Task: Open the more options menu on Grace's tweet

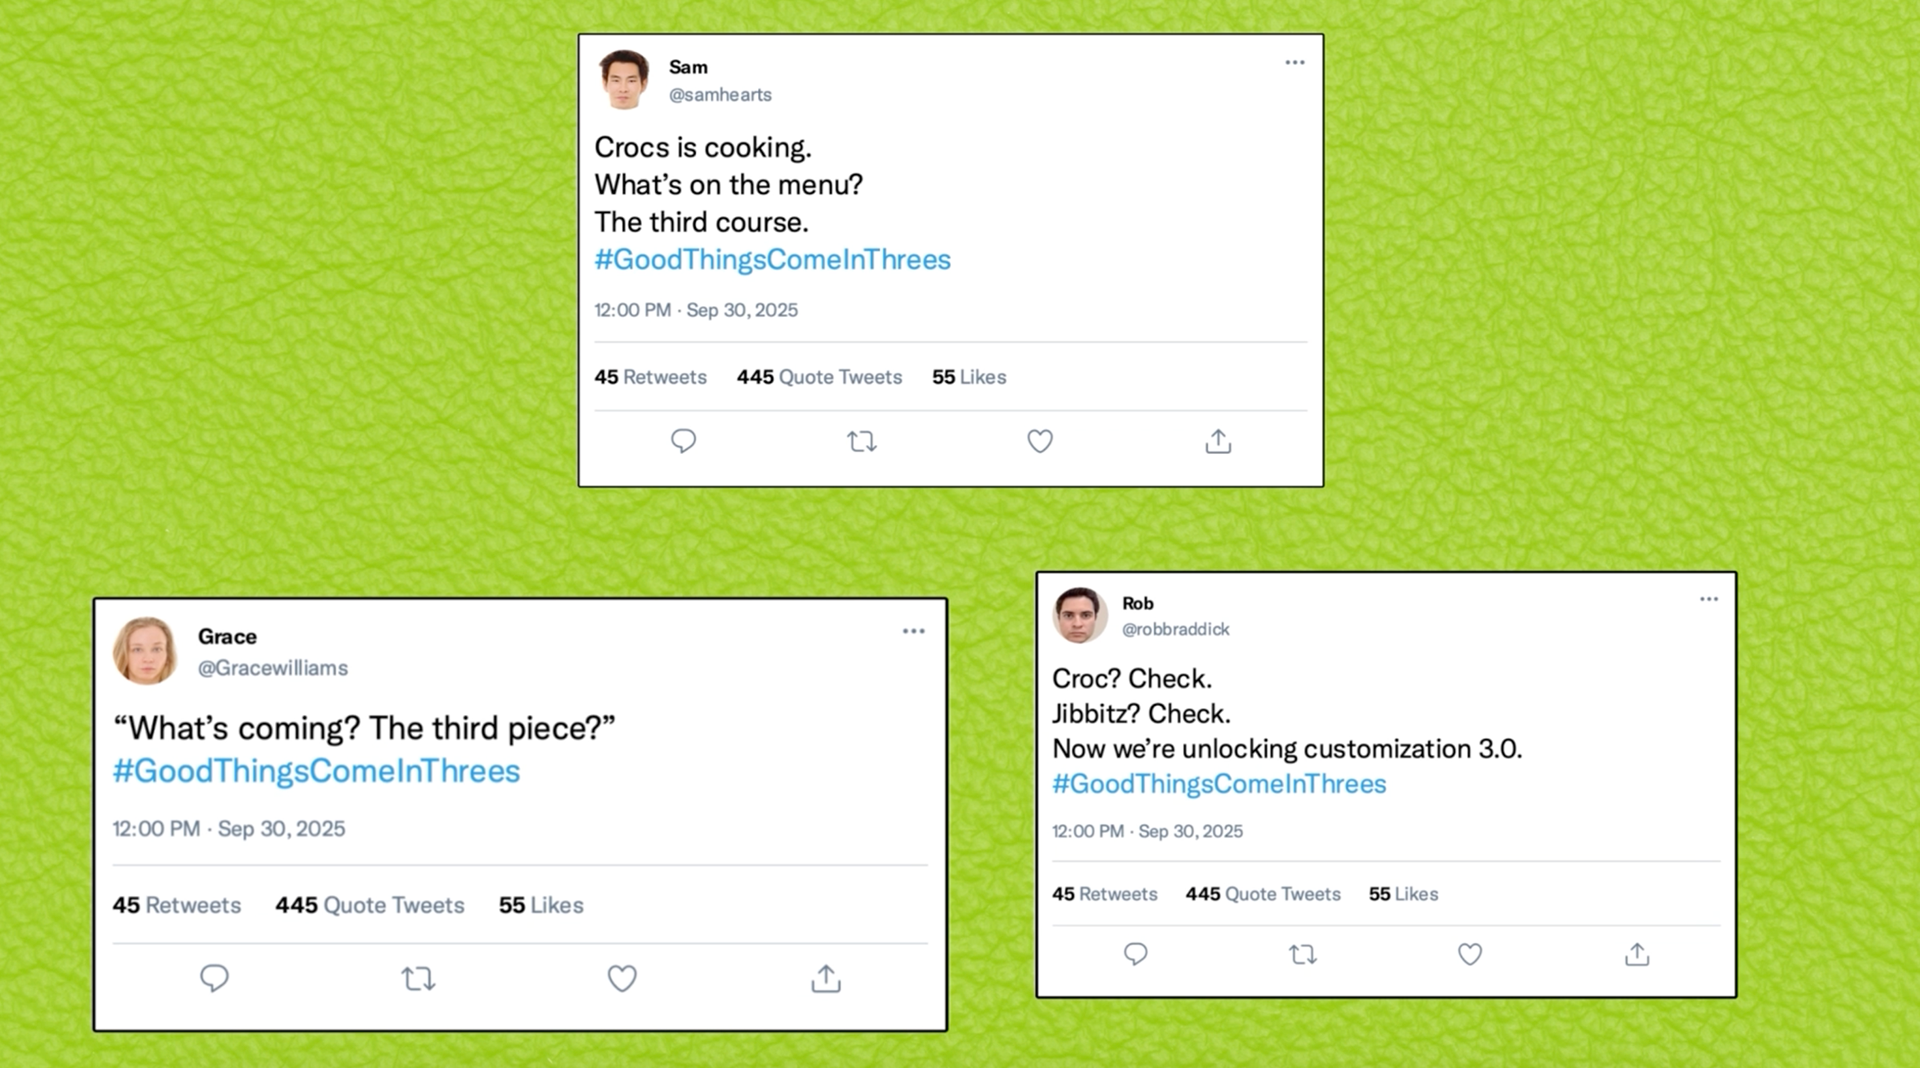Action: click(x=913, y=631)
